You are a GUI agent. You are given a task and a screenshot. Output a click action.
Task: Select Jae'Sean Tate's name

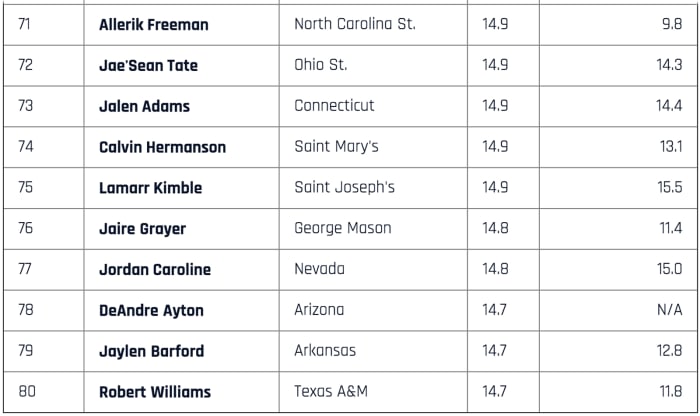[148, 65]
